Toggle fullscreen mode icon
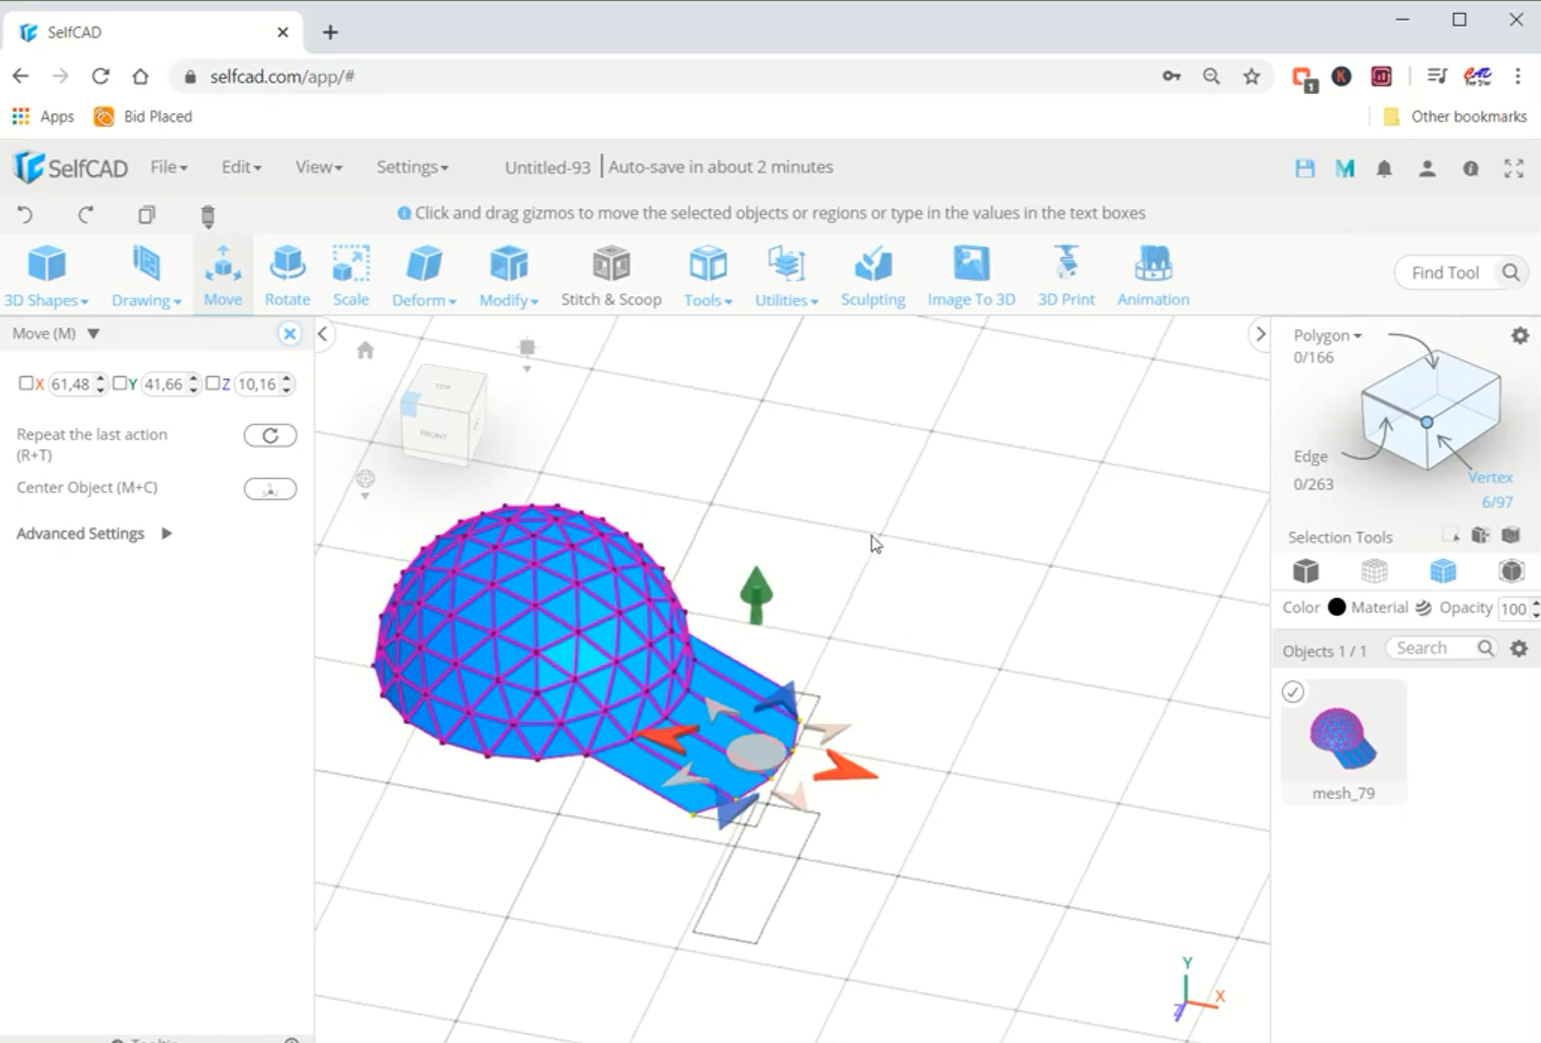1541x1043 pixels. (x=1514, y=168)
